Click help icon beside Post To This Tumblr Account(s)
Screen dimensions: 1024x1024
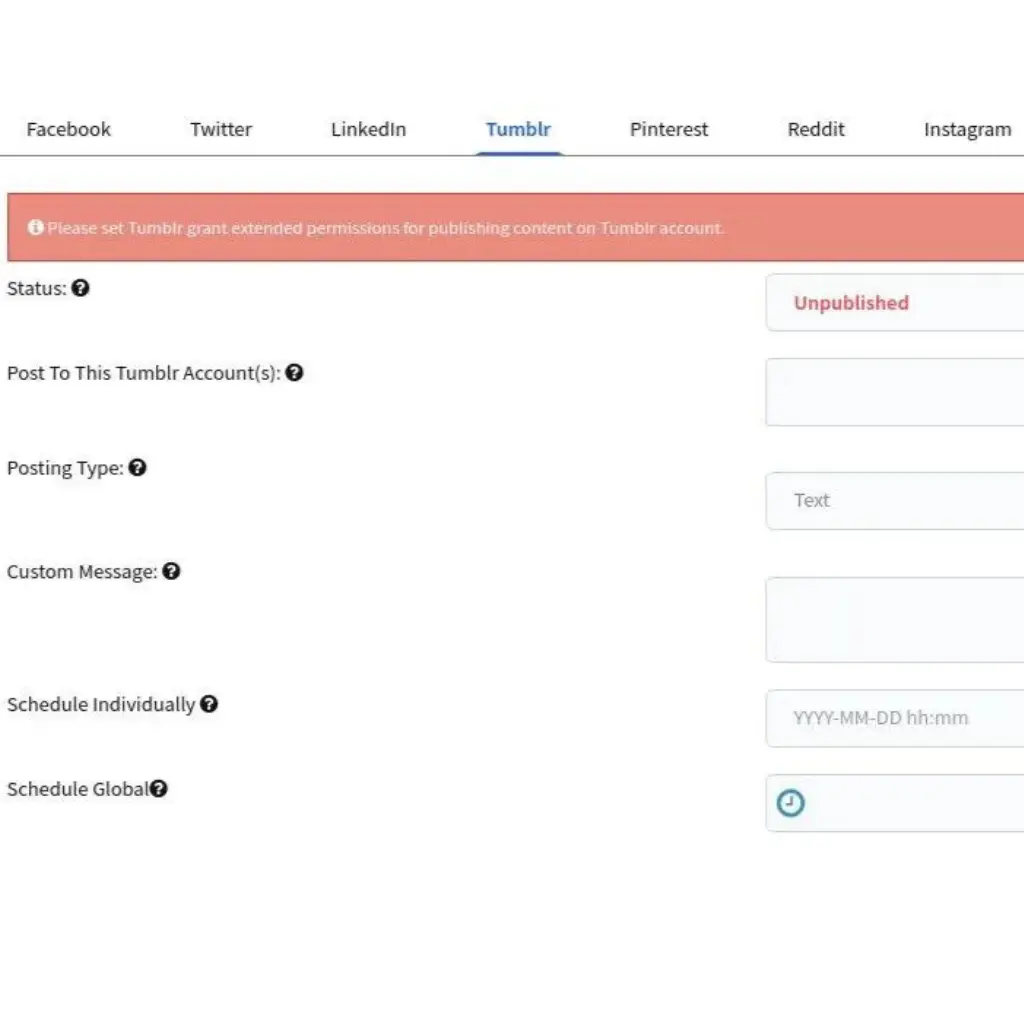(294, 373)
